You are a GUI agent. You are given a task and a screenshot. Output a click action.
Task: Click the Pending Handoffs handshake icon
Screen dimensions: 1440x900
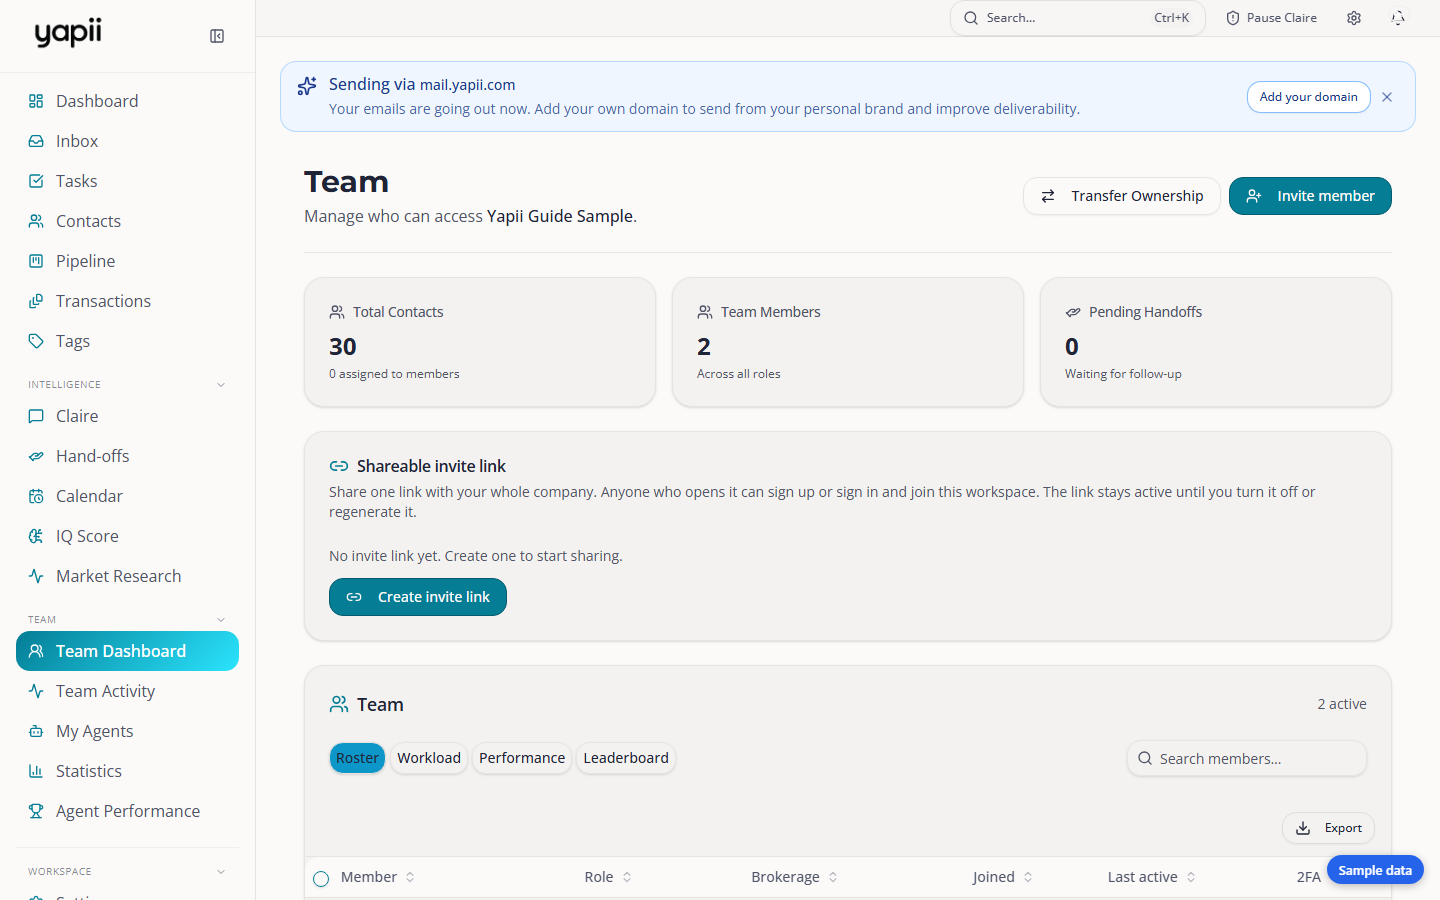click(1073, 312)
